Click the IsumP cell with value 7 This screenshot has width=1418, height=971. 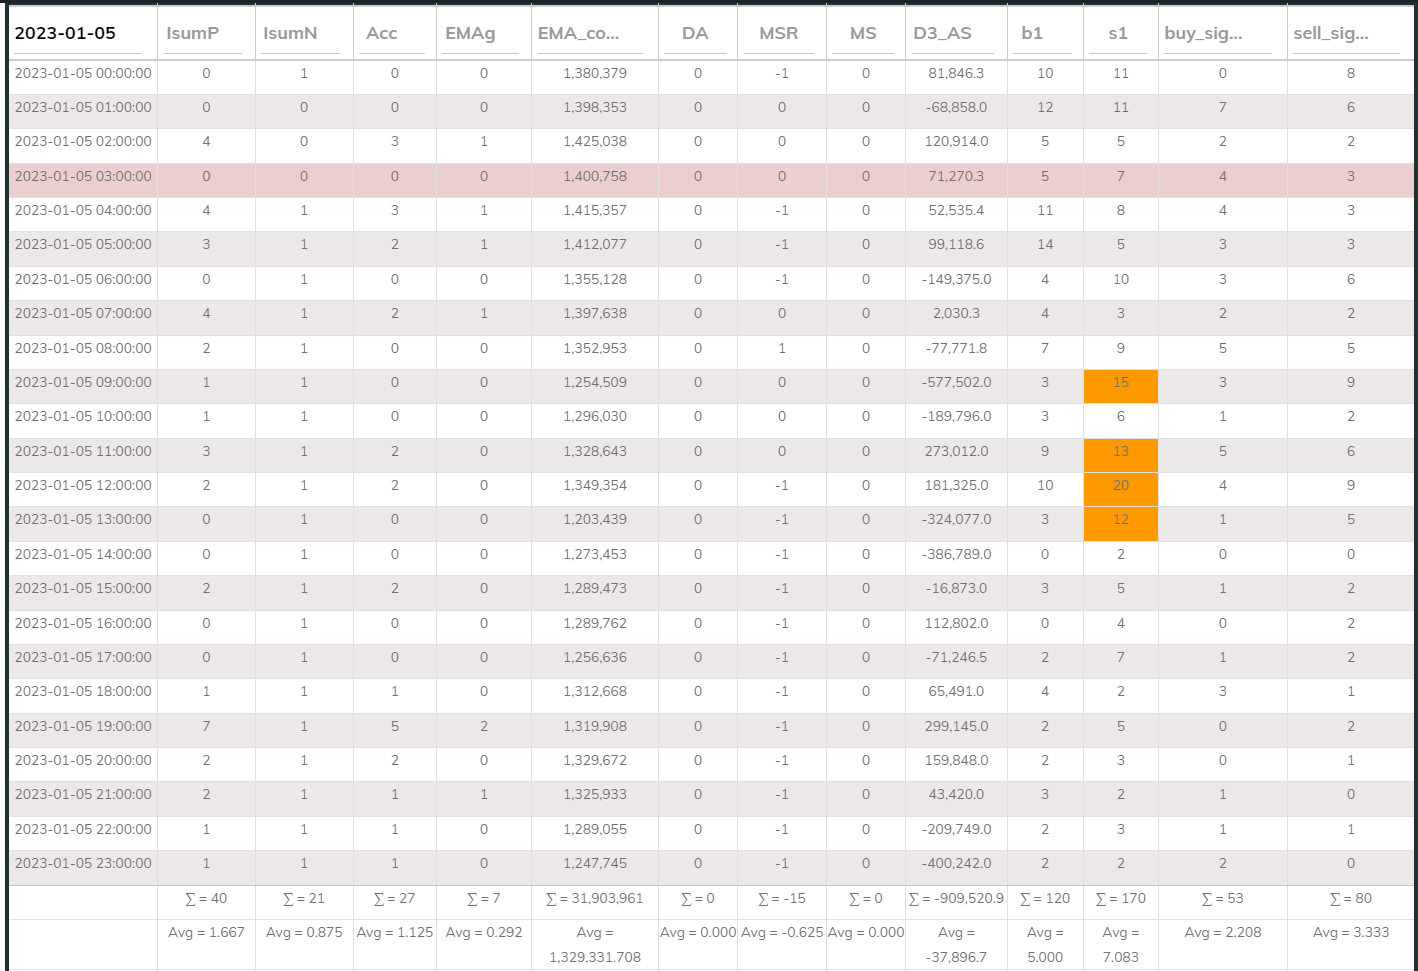[x=206, y=726]
